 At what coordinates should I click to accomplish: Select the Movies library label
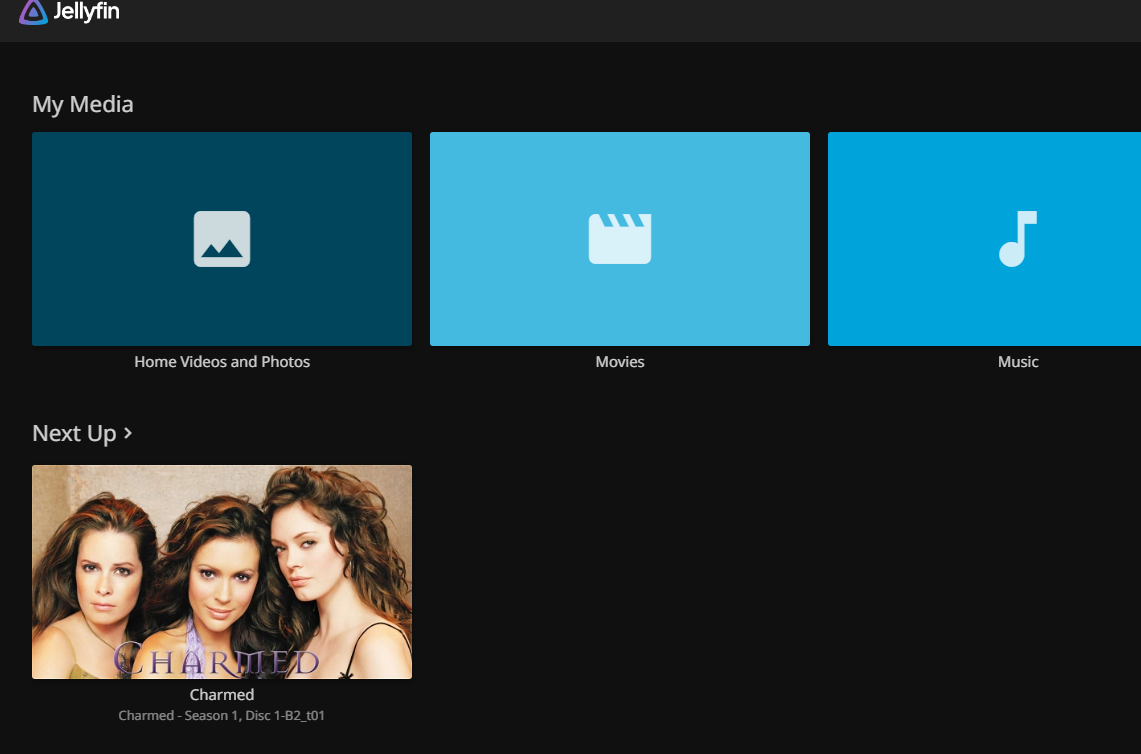(x=620, y=362)
